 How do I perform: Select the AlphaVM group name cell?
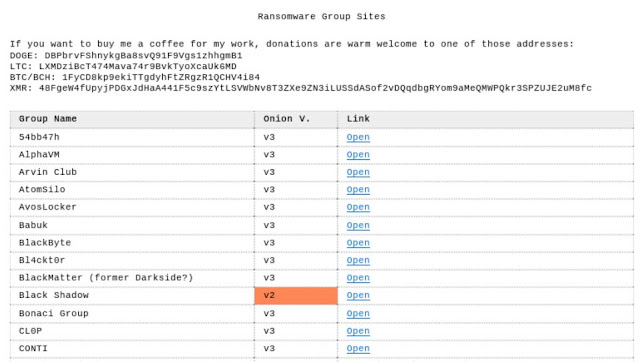tap(132, 155)
